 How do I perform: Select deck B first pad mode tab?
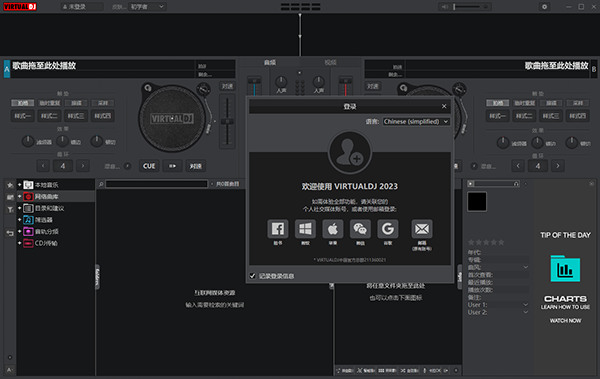[497, 103]
